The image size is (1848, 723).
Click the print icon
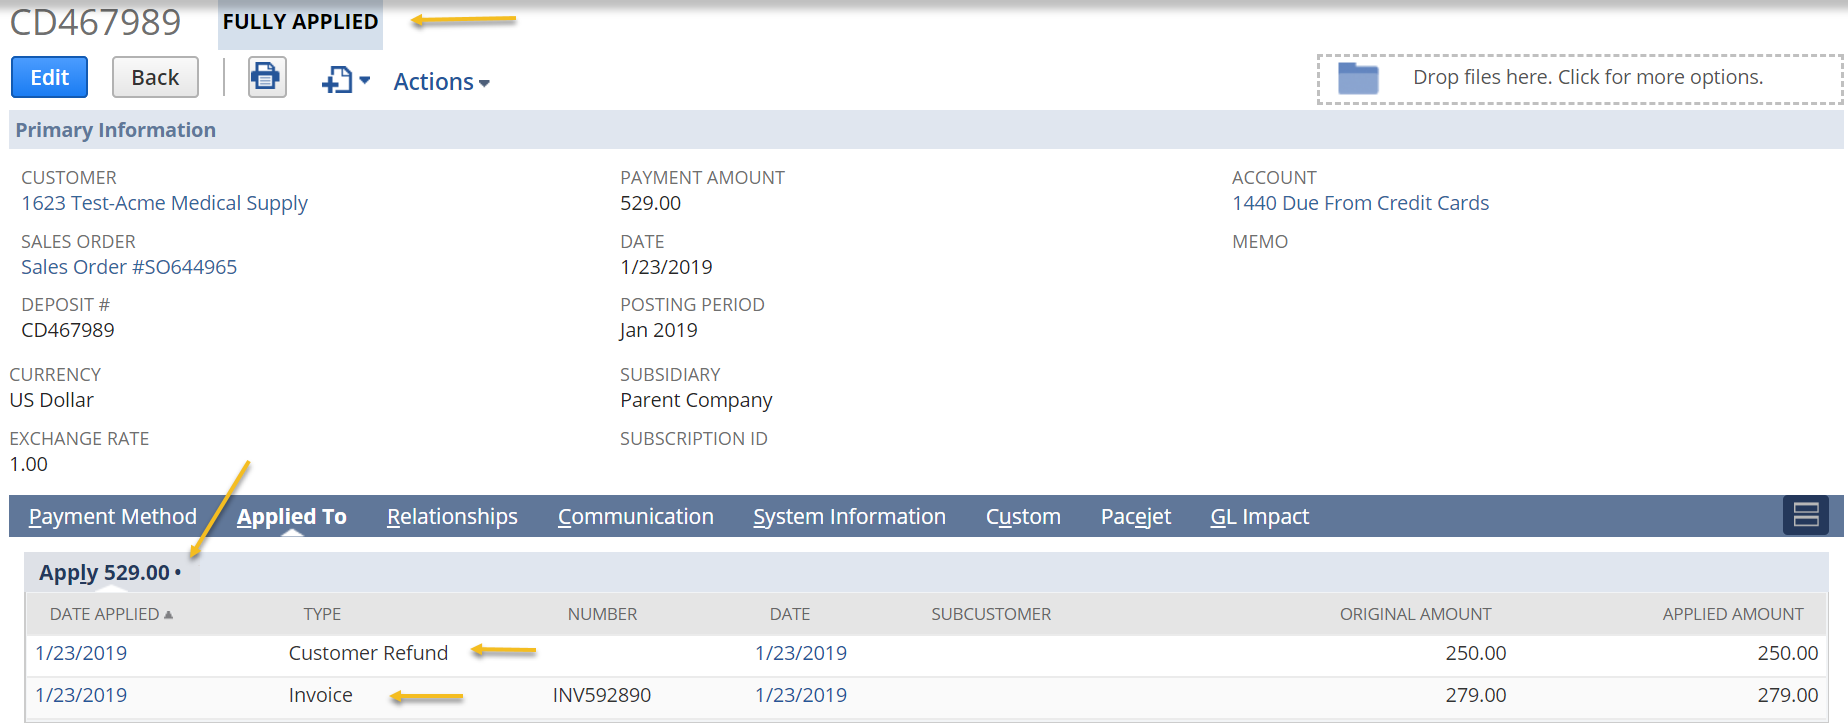tap(266, 77)
